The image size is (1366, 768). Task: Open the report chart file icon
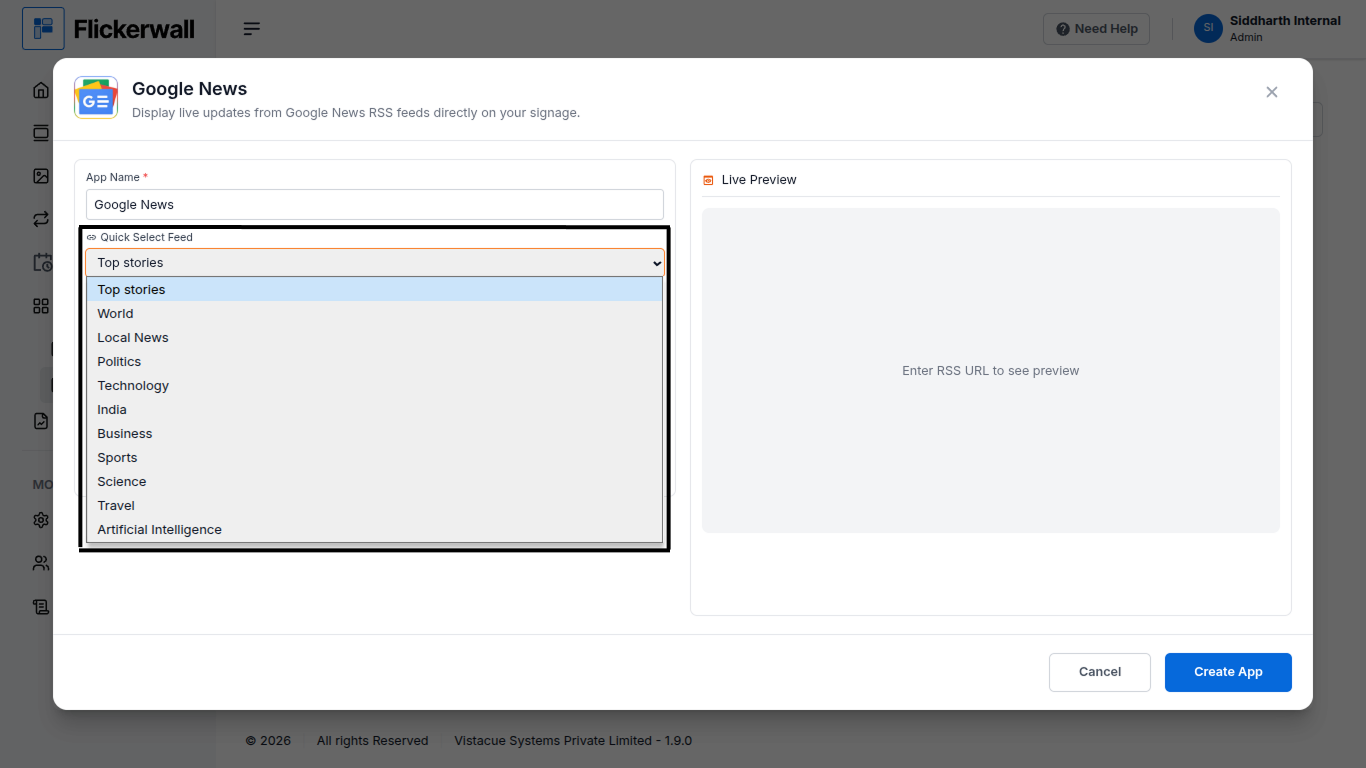click(41, 421)
